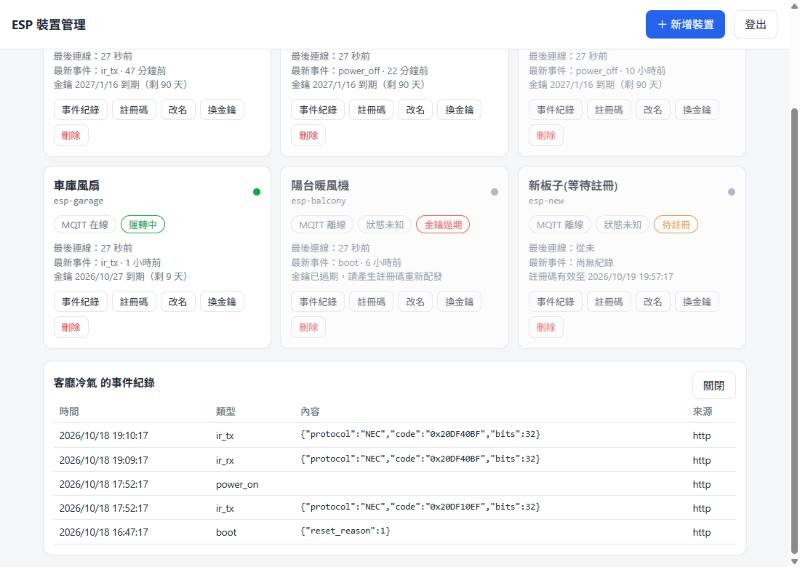Click the ESP 裝置管理 page title
This screenshot has width=800, height=567.
[x=48, y=24]
